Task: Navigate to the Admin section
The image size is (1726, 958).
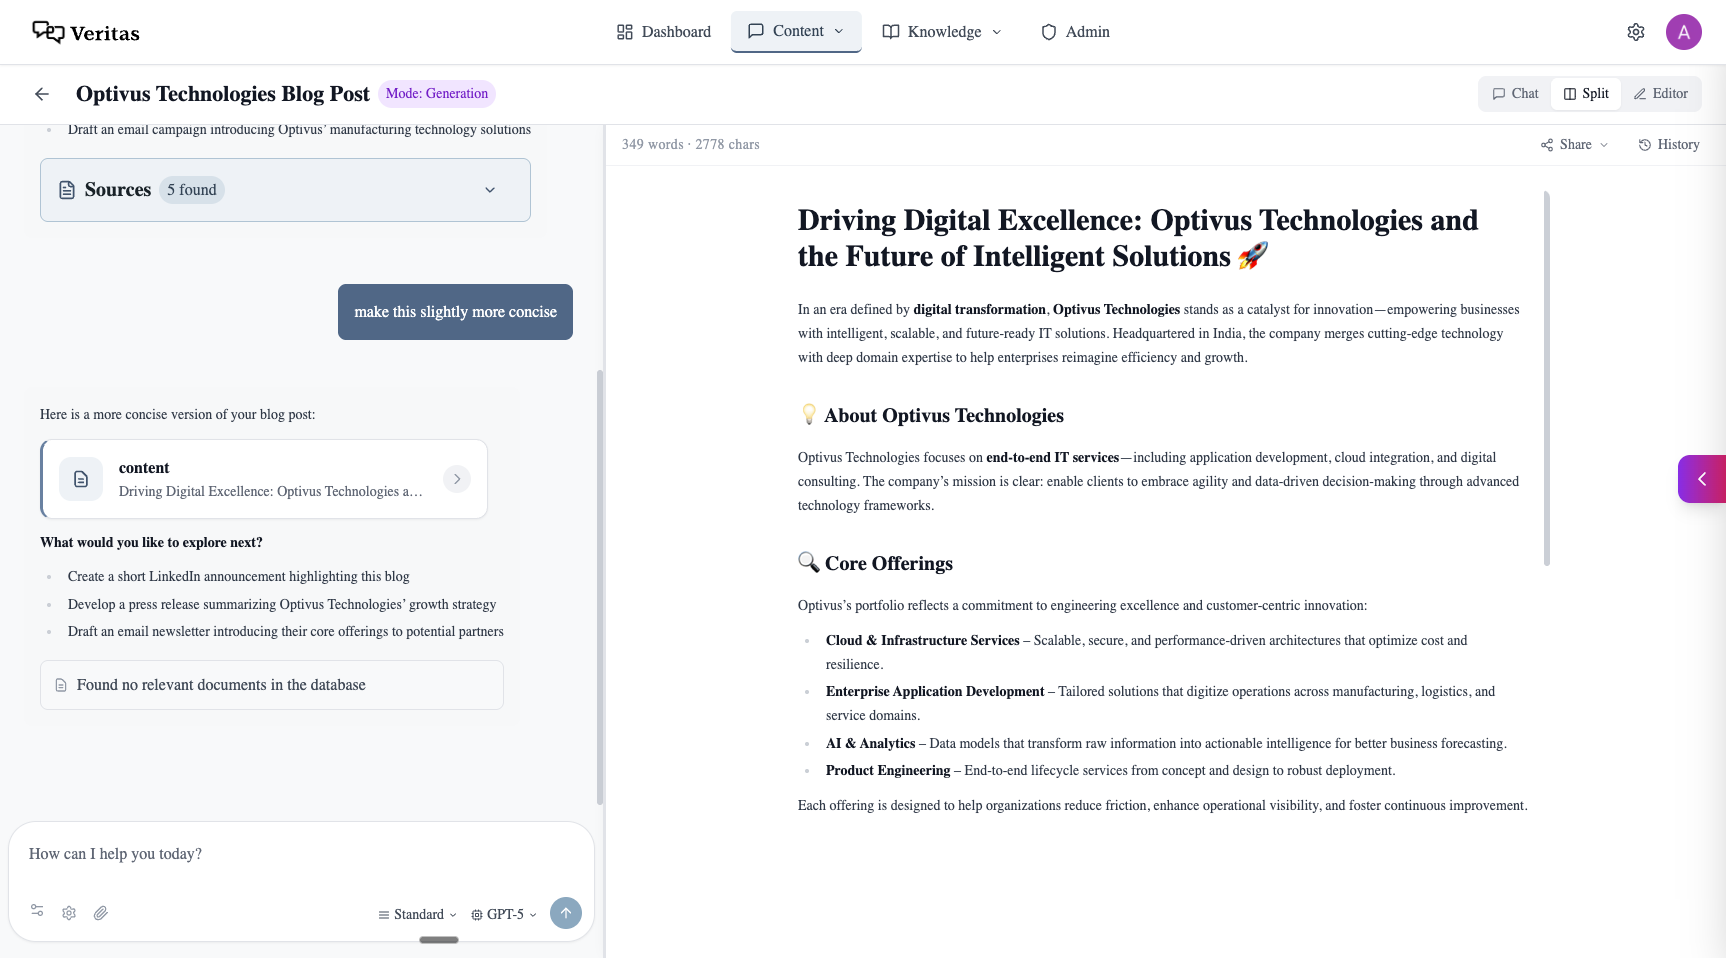Action: (1075, 31)
